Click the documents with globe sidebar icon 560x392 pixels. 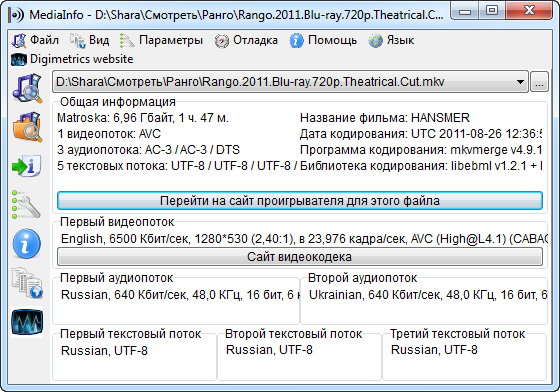click(x=27, y=283)
